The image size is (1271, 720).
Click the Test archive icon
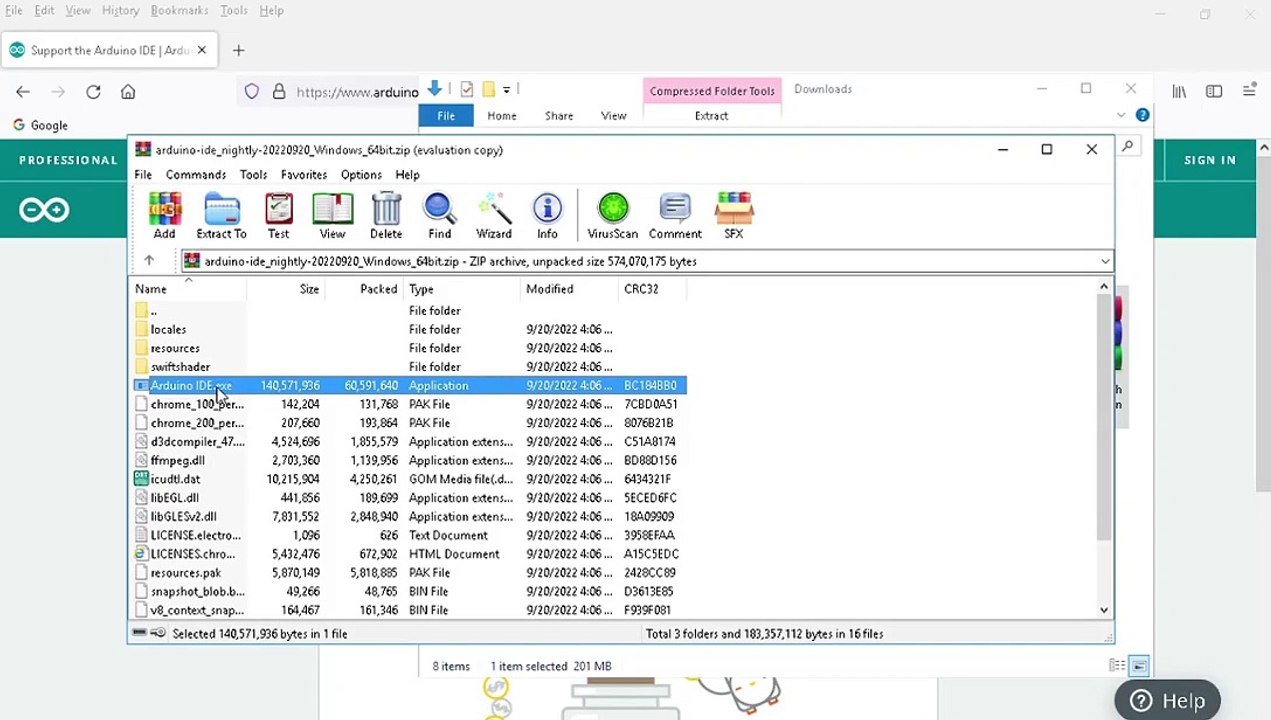pyautogui.click(x=278, y=215)
